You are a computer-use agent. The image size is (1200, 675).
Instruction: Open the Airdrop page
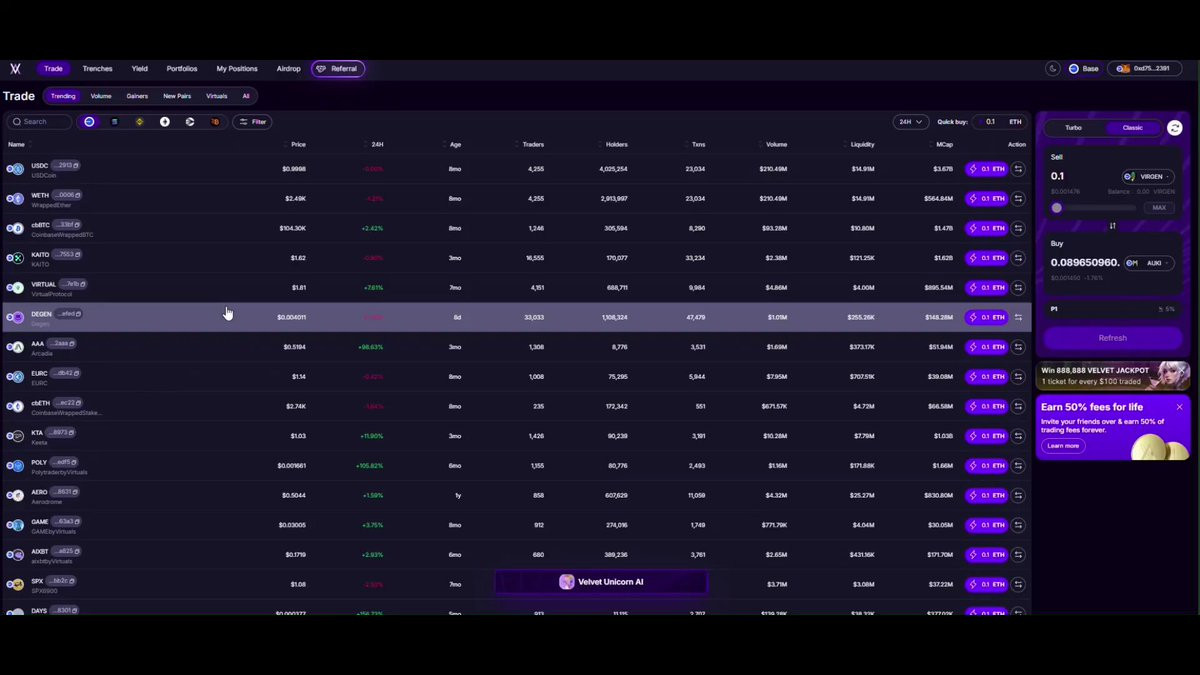tap(288, 69)
